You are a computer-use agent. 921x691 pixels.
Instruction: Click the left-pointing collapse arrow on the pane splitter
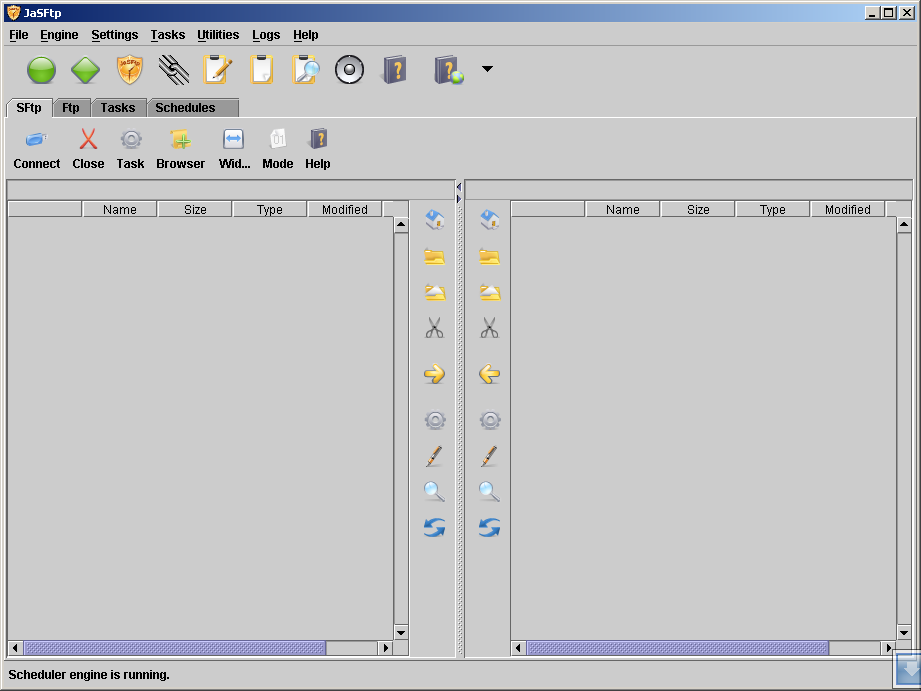point(459,187)
